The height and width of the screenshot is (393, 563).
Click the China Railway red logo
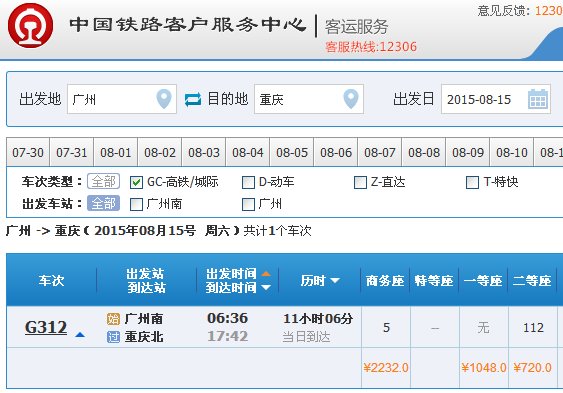click(x=31, y=25)
